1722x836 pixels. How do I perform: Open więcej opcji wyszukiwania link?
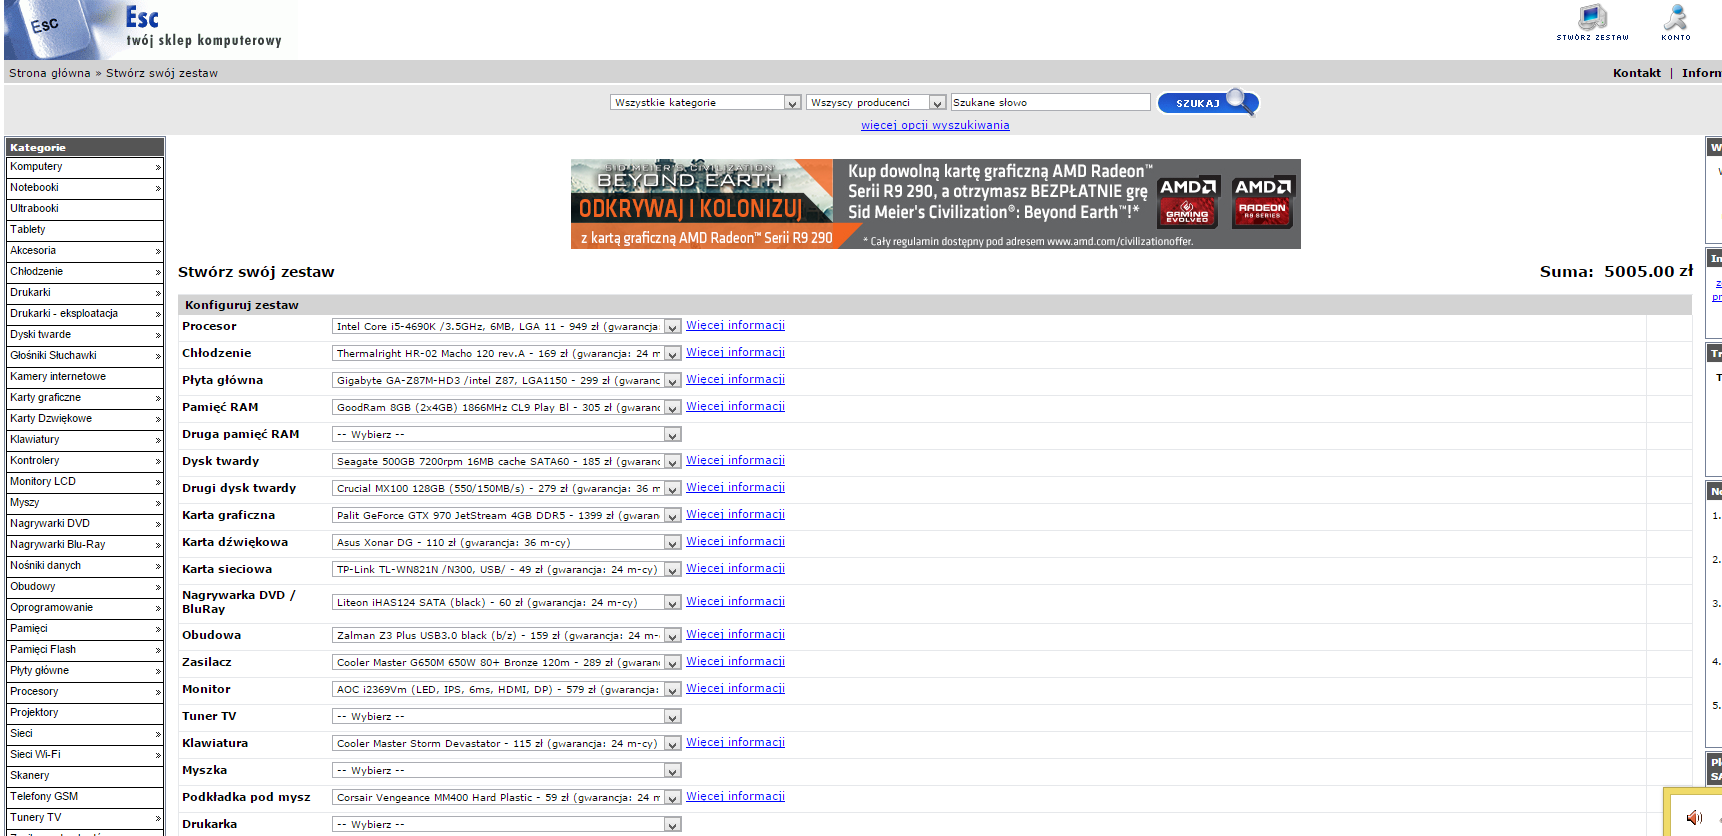tap(935, 125)
